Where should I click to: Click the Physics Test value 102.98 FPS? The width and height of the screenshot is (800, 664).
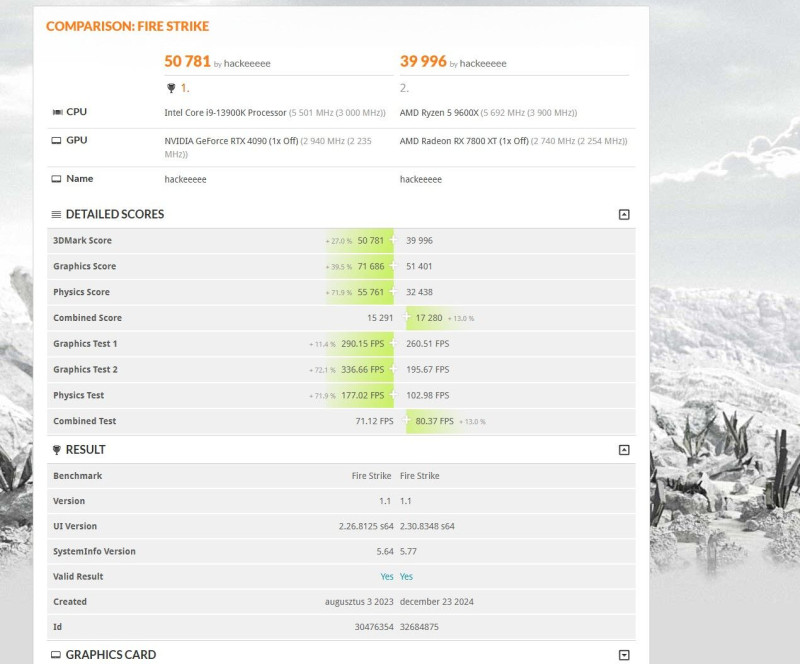point(428,396)
